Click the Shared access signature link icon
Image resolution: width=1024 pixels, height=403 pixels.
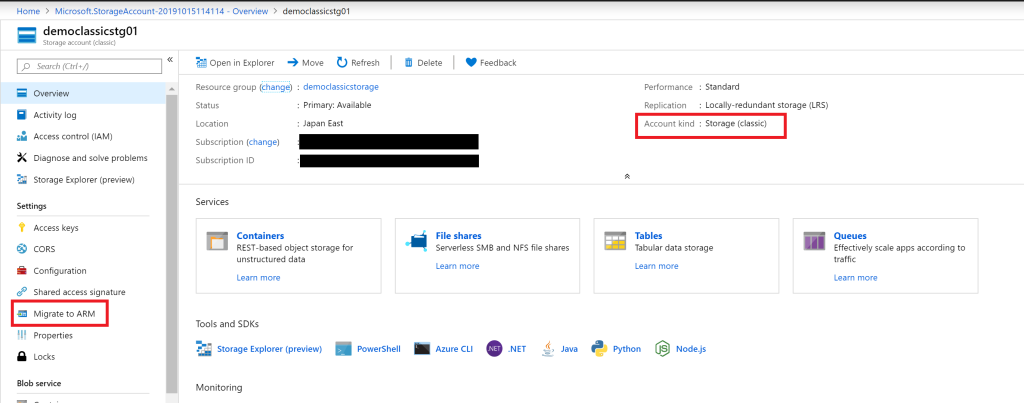click(22, 292)
